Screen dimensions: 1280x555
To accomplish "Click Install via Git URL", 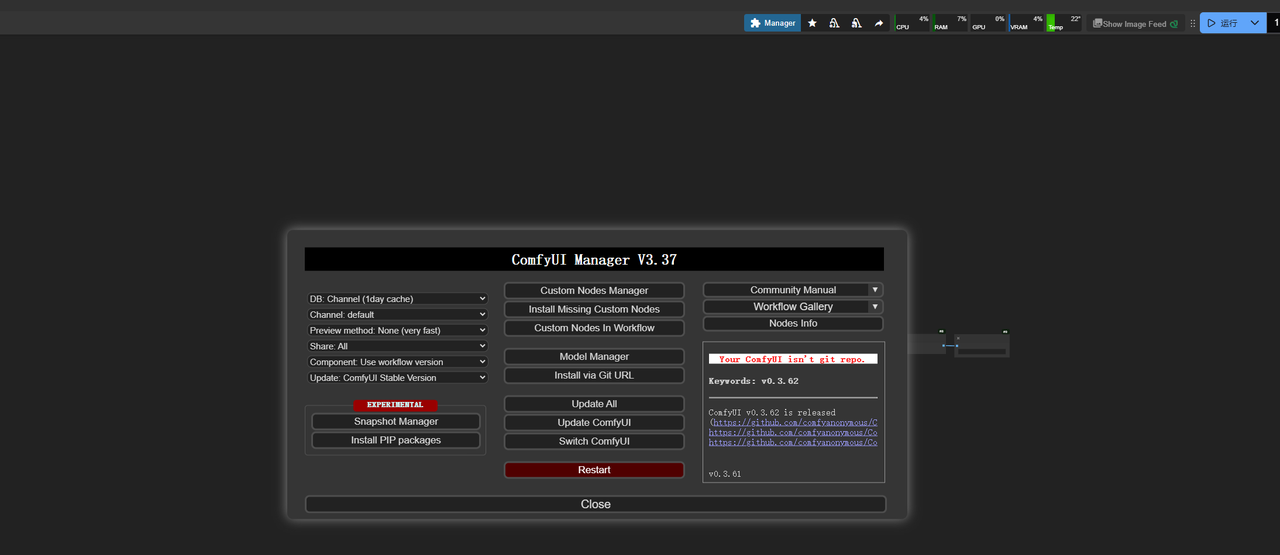I will point(594,375).
